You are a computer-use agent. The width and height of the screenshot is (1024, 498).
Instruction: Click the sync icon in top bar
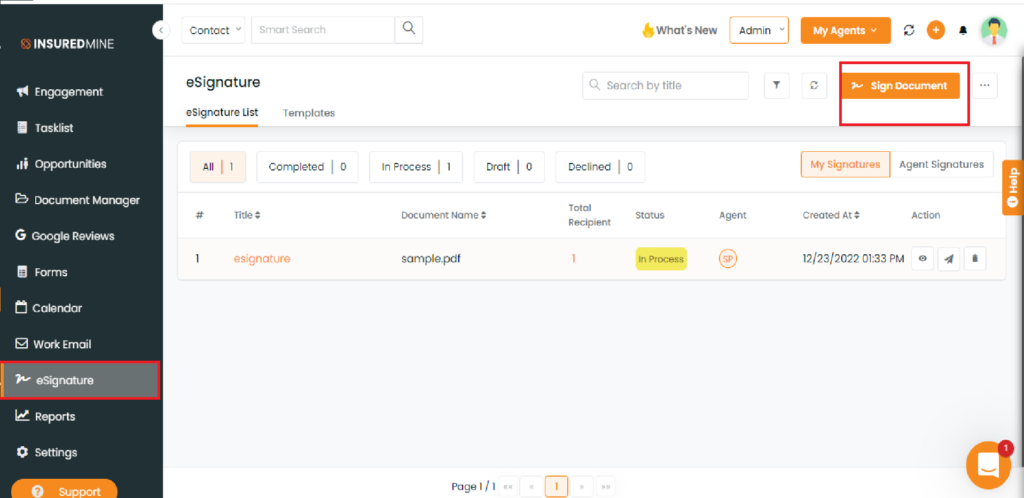coord(908,30)
